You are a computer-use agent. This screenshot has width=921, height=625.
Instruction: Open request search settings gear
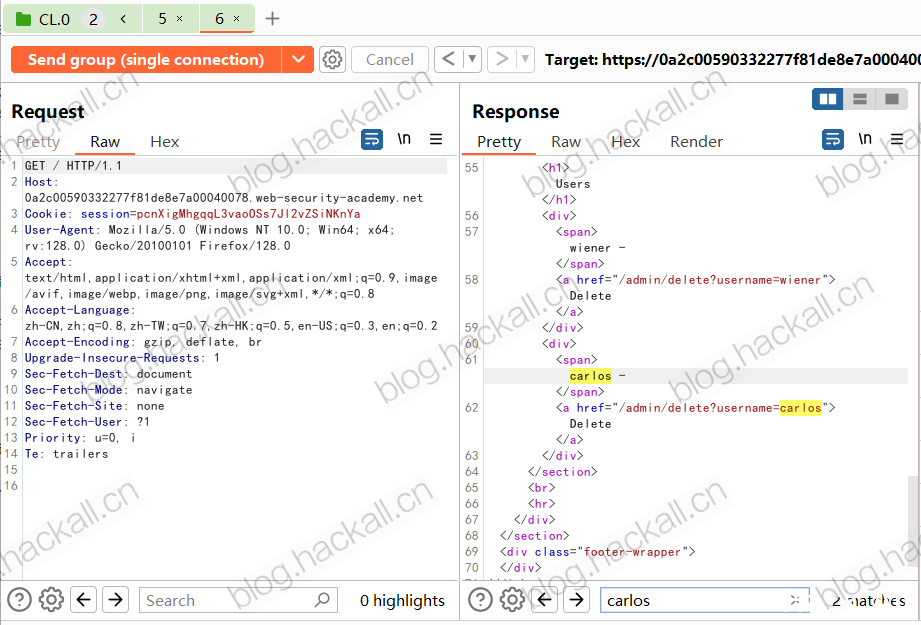(51, 600)
